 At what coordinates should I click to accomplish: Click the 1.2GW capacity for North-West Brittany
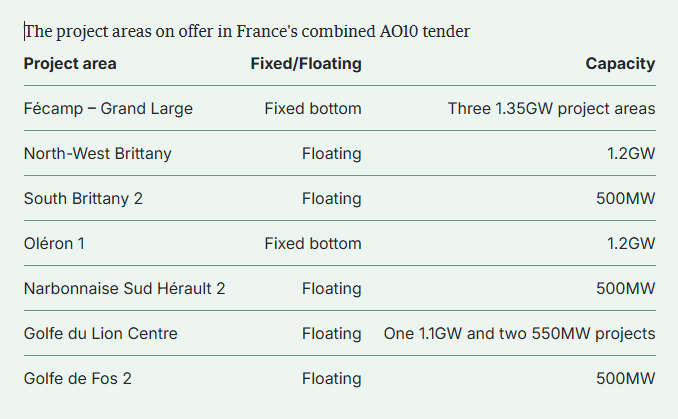tap(630, 154)
